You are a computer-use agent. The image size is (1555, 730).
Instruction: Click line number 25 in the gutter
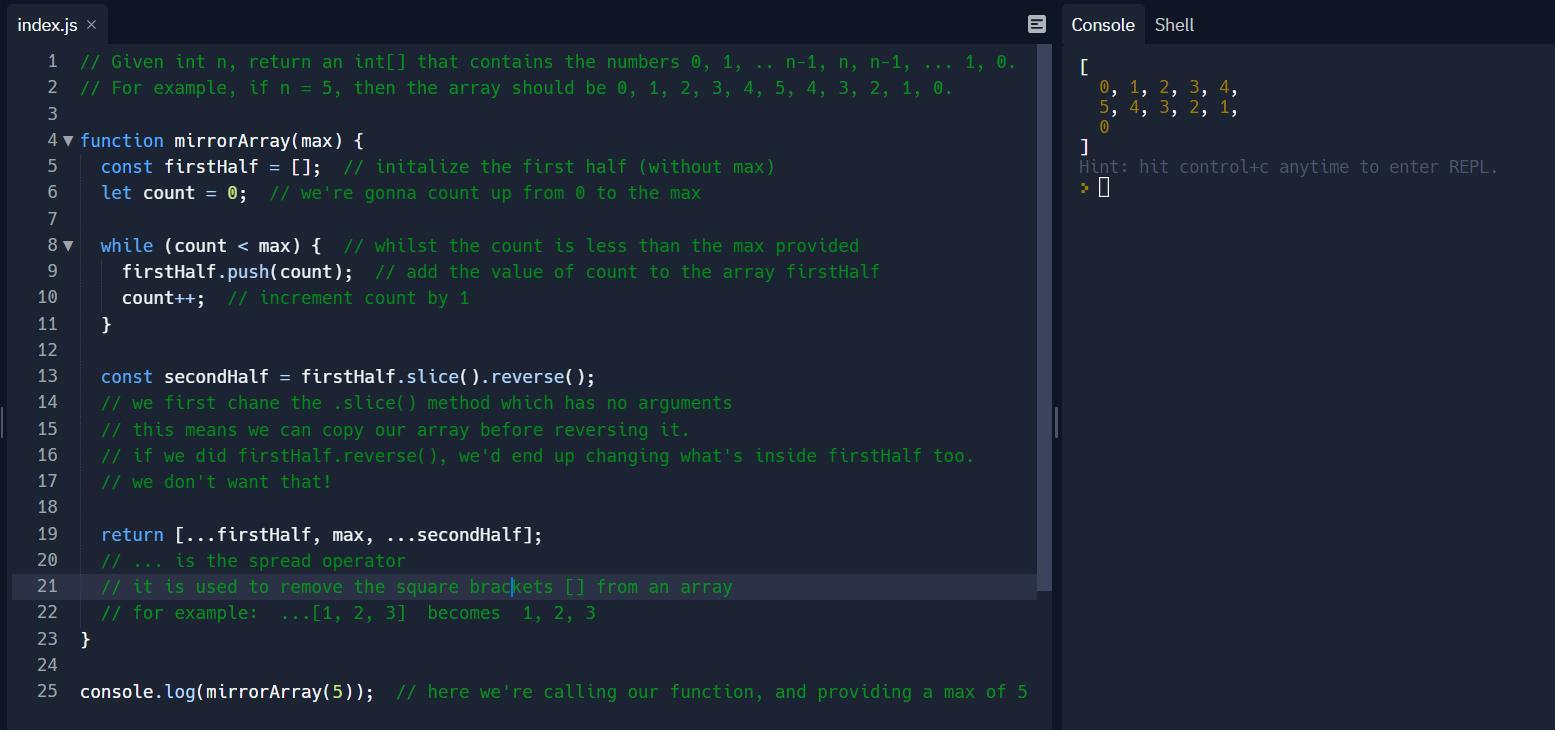[x=47, y=692]
